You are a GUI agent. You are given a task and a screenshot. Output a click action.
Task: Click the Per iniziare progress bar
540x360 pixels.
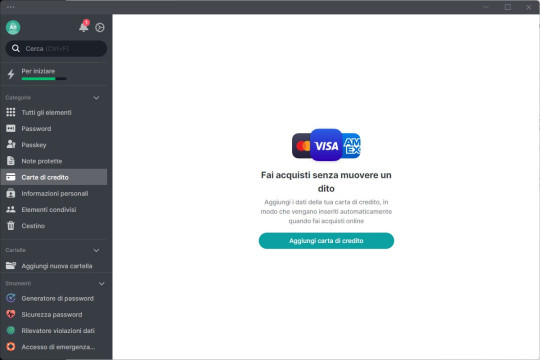coord(44,79)
